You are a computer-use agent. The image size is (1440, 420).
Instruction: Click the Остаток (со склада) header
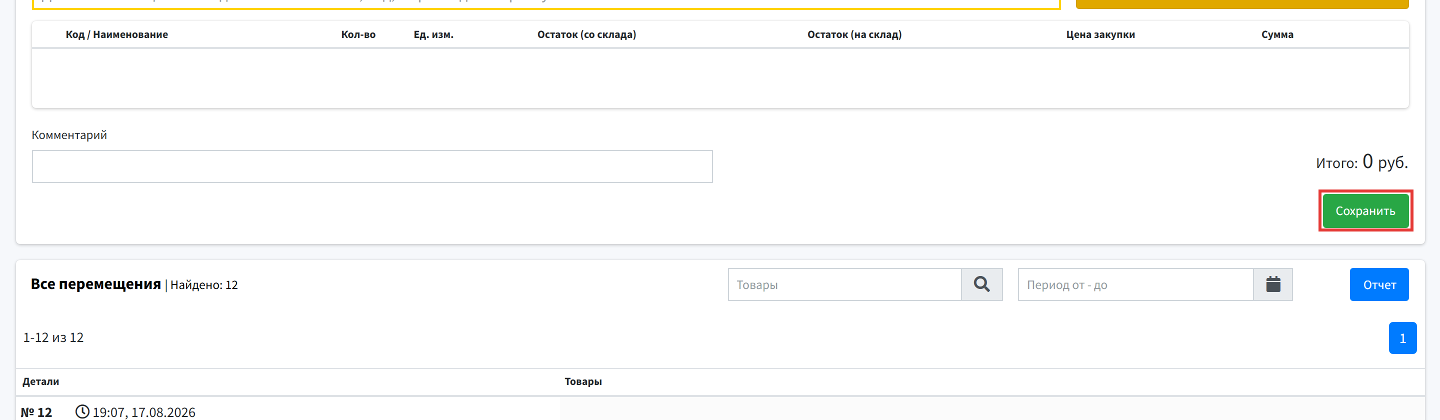point(587,35)
